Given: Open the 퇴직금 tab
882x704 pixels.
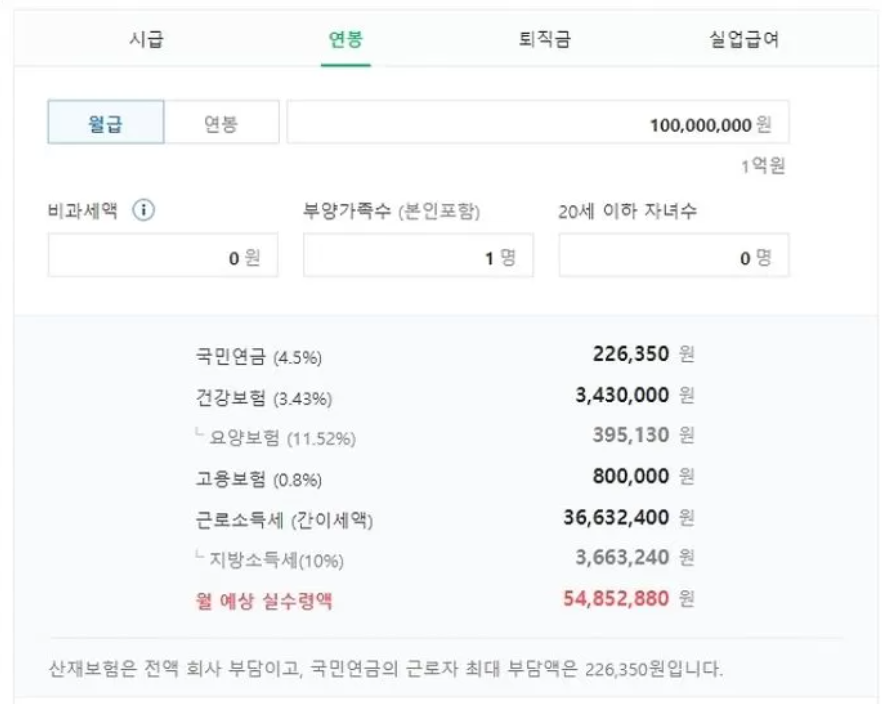Looking at the screenshot, I should (545, 41).
